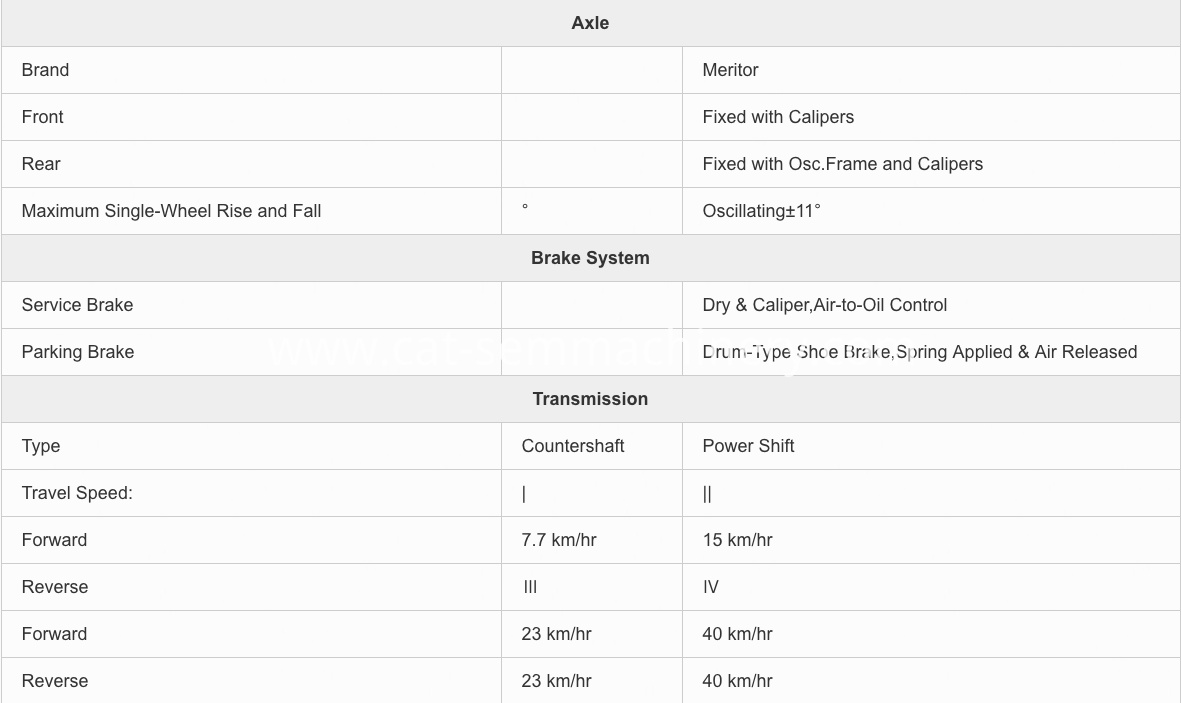The height and width of the screenshot is (703, 1181).
Task: Click the 7.7 km/hr forward speed
Action: coord(558,540)
